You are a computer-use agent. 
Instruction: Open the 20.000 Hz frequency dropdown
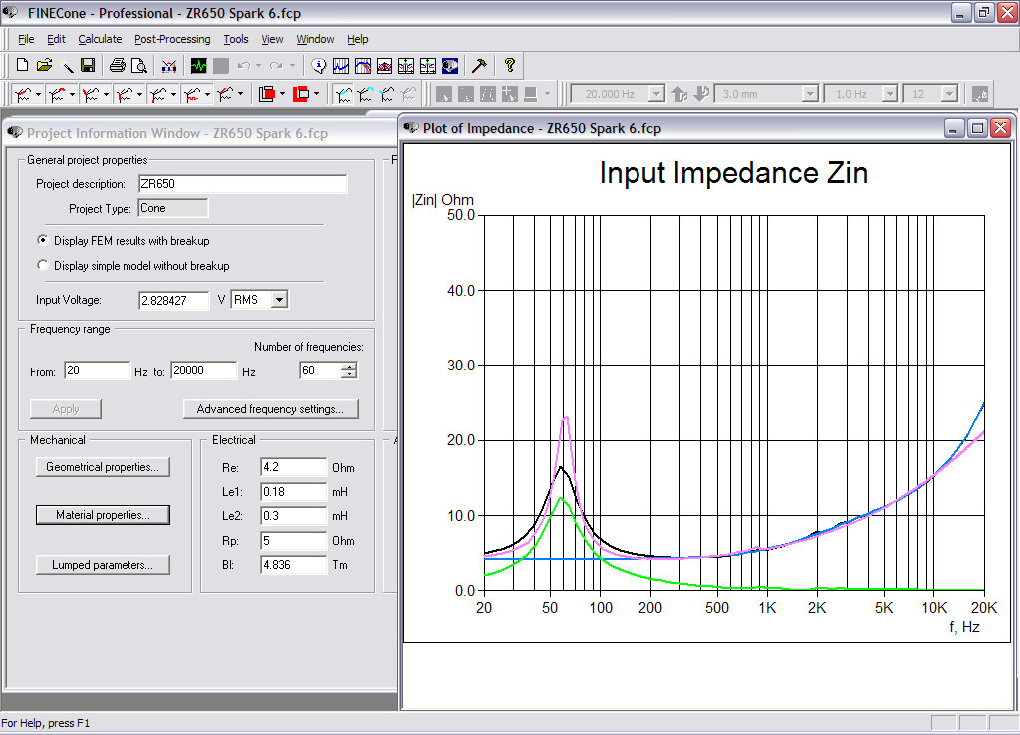coord(656,94)
